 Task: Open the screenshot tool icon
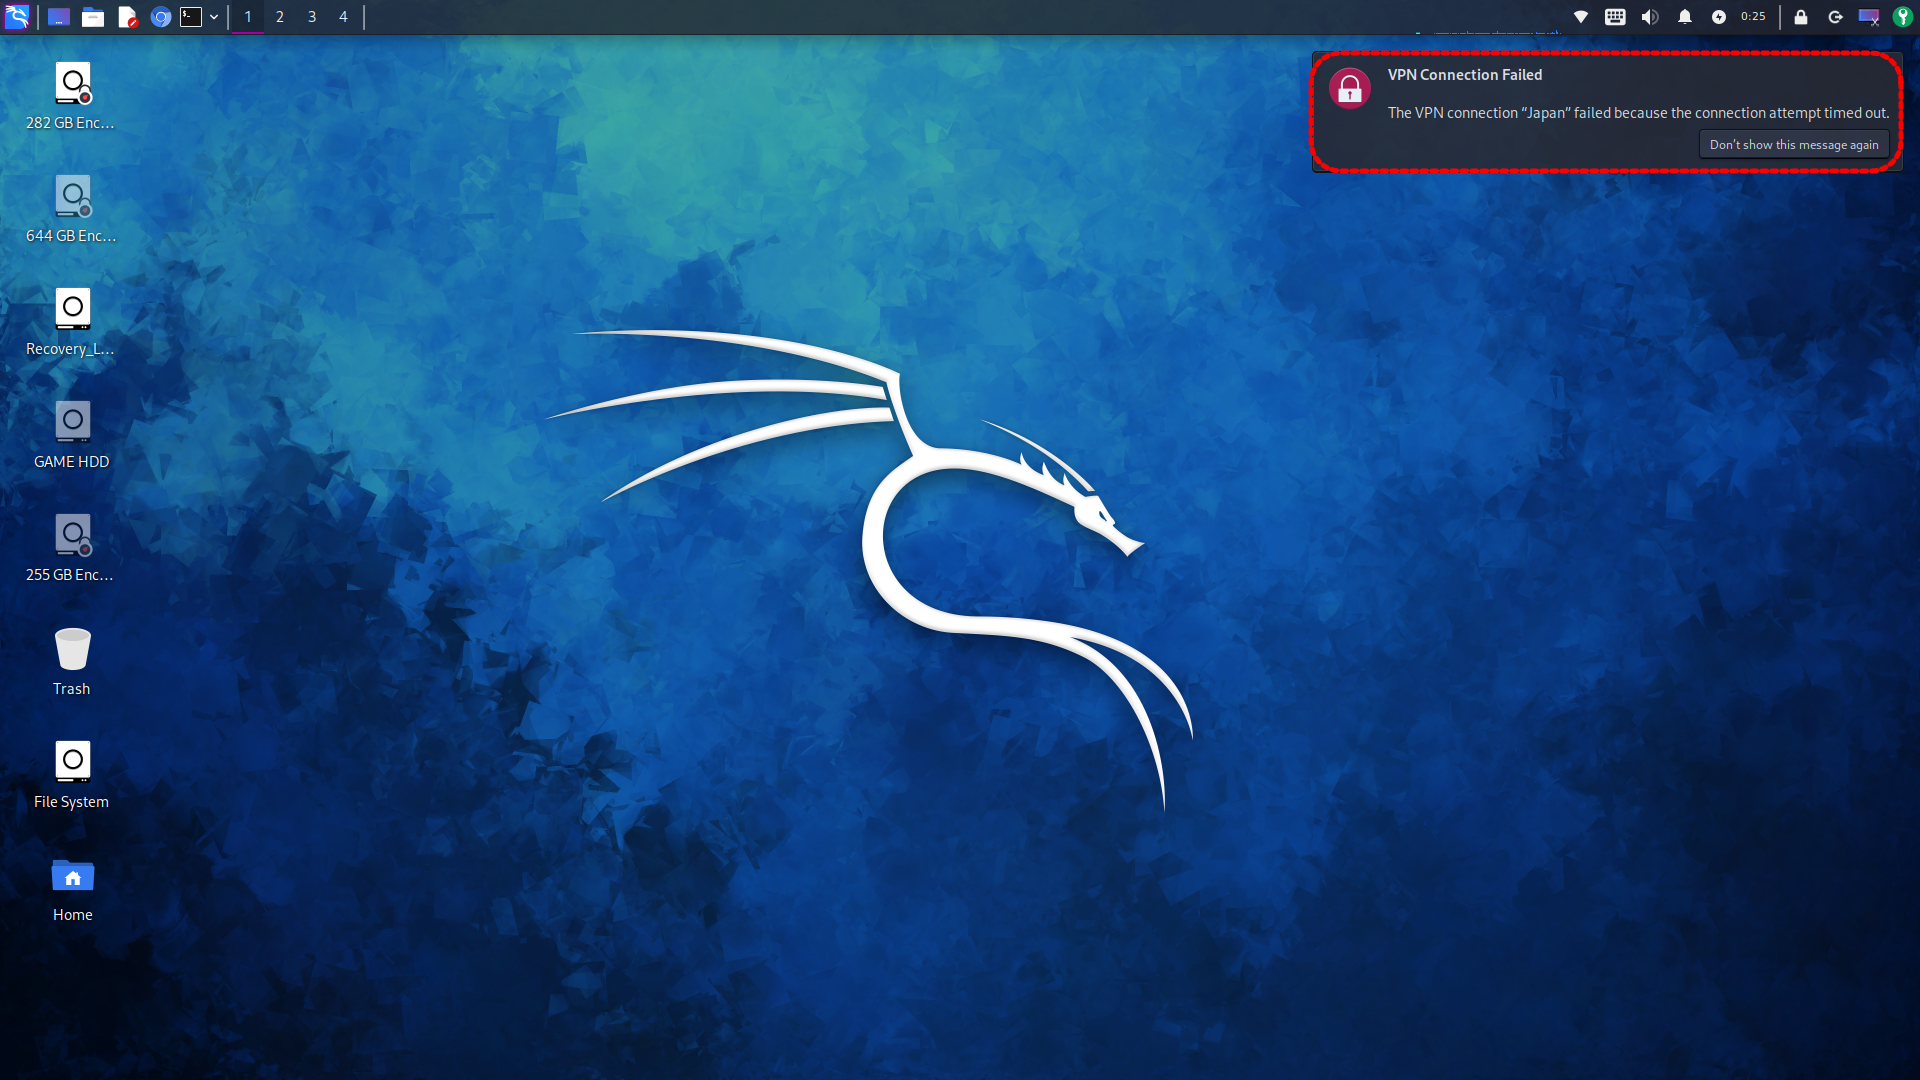(x=1868, y=17)
